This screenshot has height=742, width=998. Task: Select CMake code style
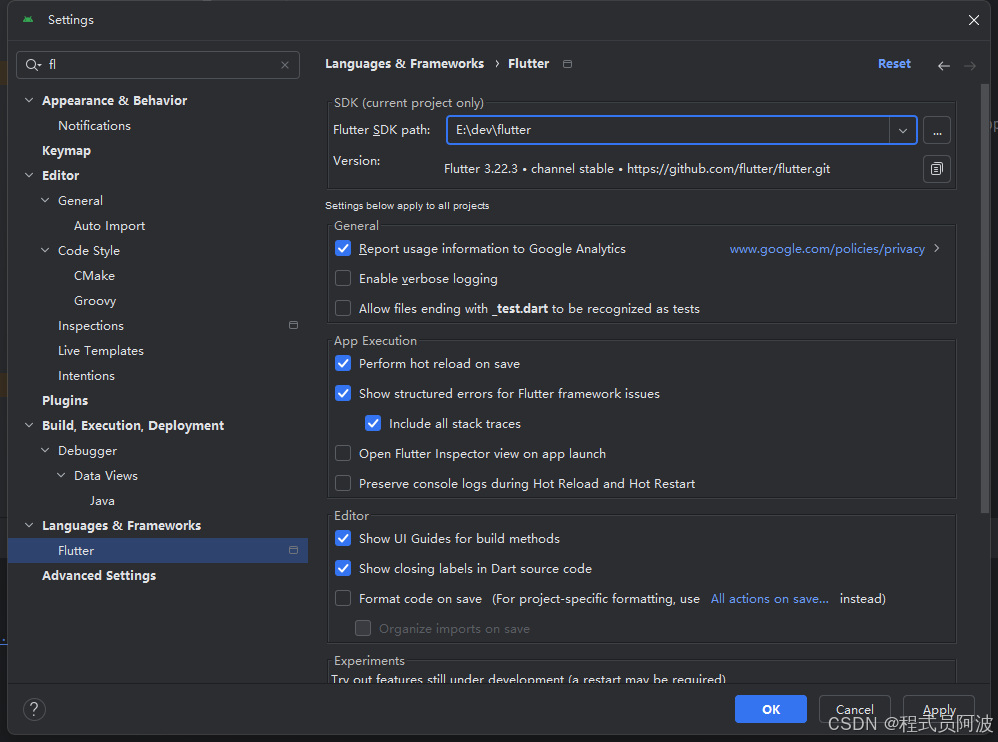point(94,276)
